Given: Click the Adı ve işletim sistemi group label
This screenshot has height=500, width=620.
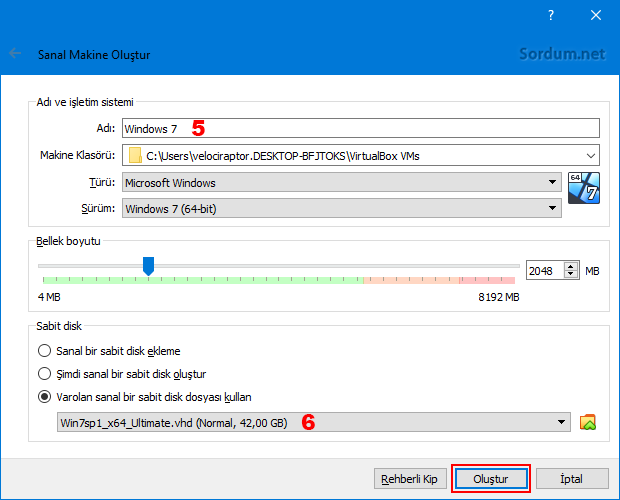Looking at the screenshot, I should point(85,102).
